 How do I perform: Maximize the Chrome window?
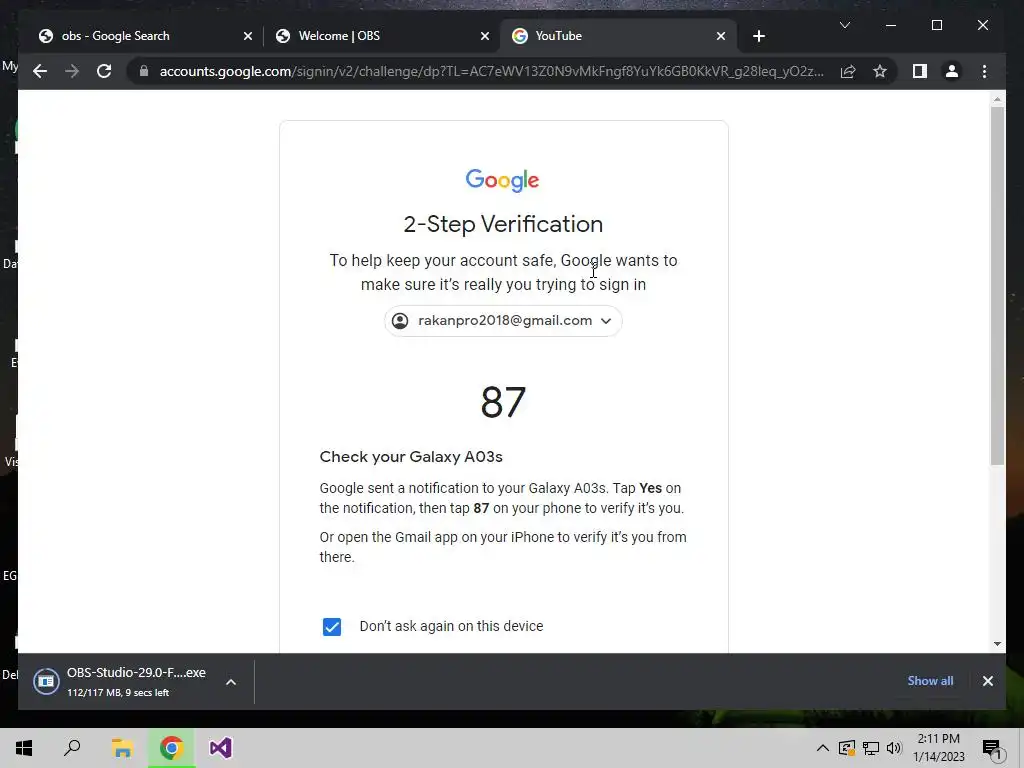[x=936, y=25]
